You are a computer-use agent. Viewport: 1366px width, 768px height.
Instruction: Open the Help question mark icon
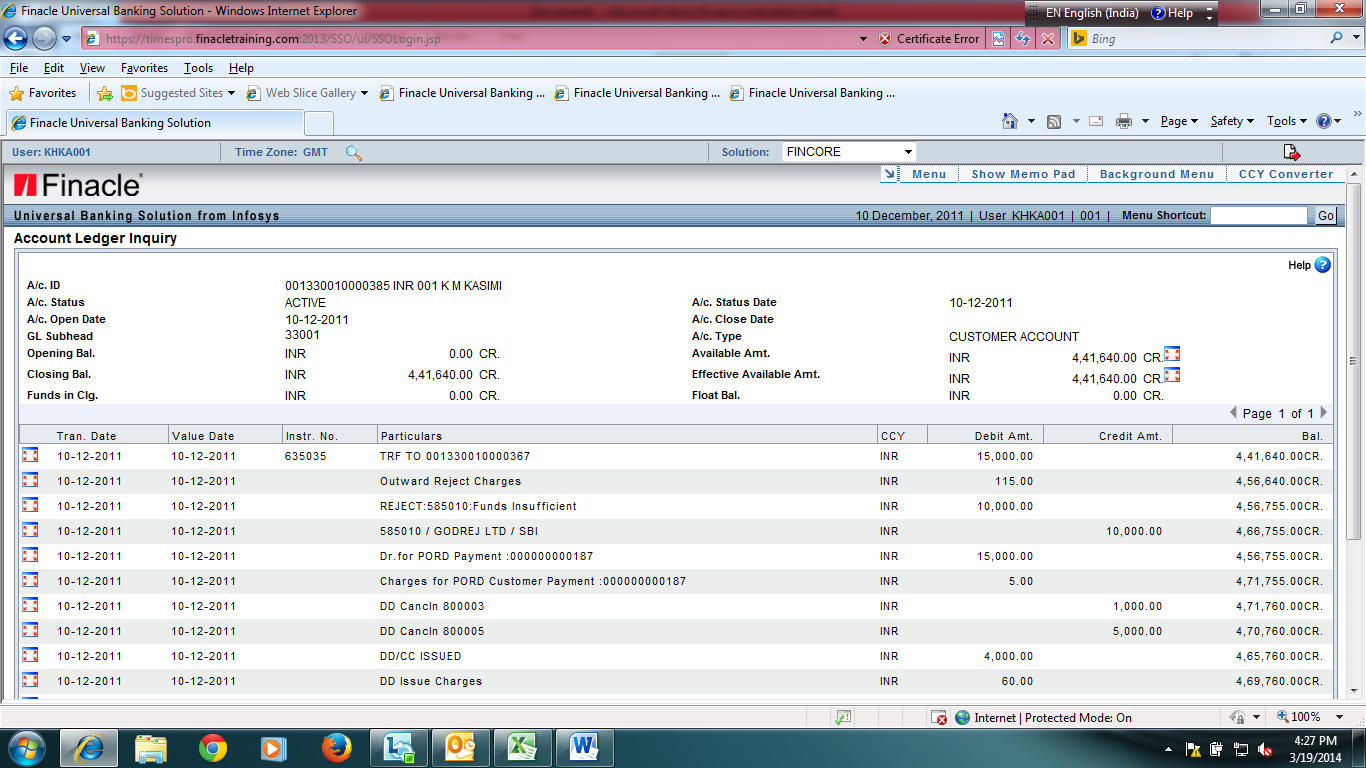pos(1322,265)
